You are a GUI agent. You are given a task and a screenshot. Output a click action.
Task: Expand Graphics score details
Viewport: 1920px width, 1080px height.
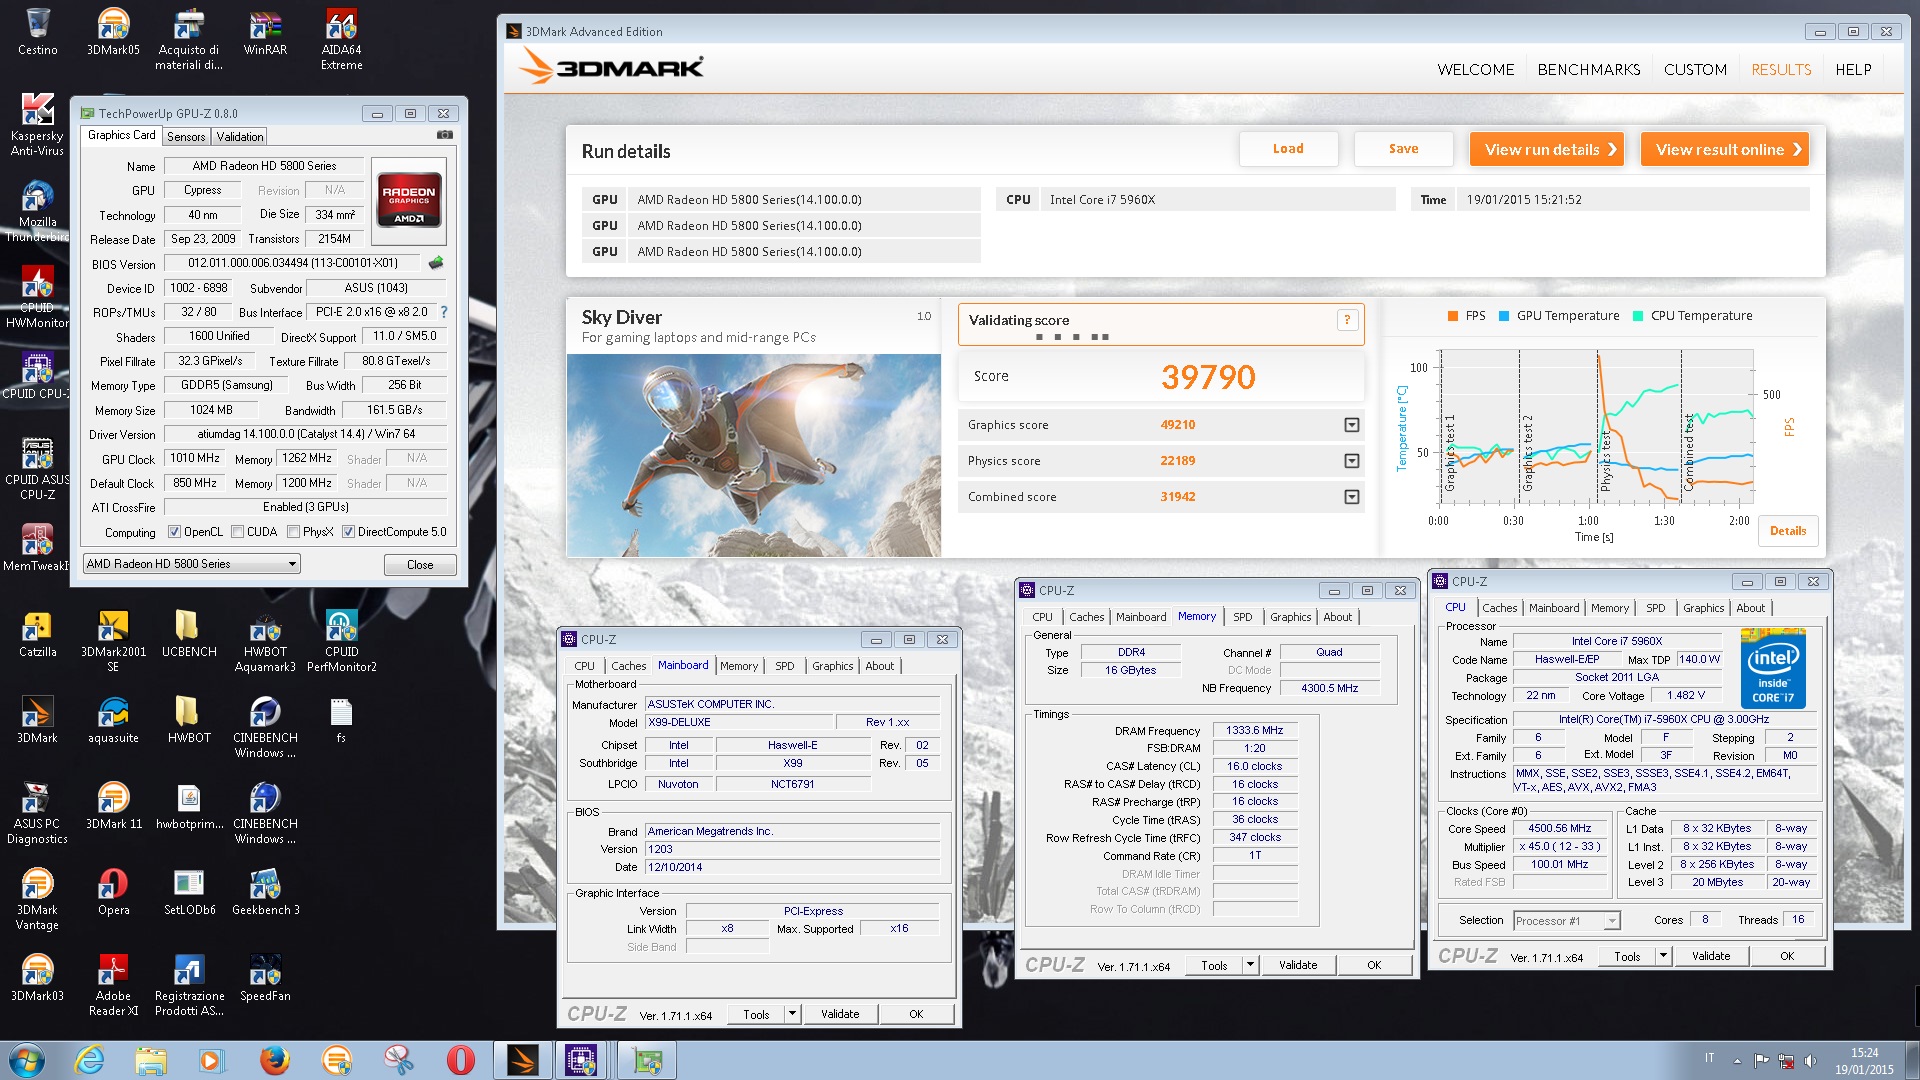point(1352,425)
